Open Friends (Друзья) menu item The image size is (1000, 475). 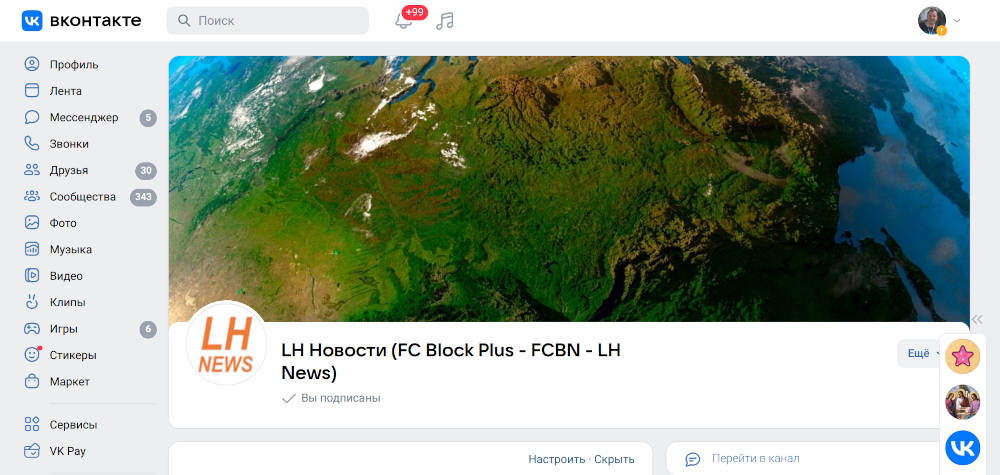point(89,170)
